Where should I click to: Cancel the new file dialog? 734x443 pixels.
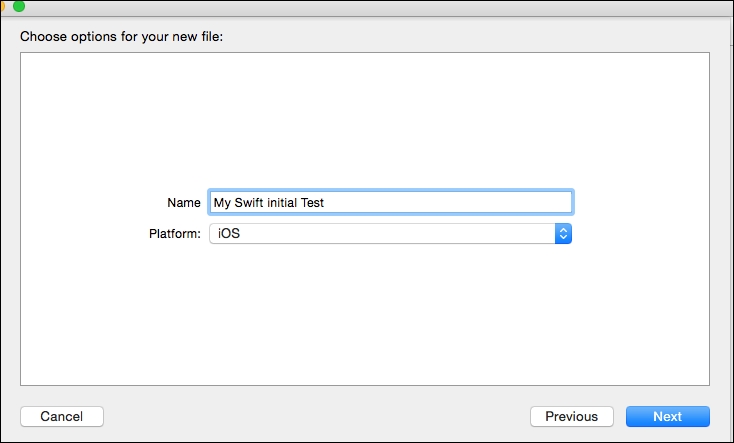click(62, 416)
